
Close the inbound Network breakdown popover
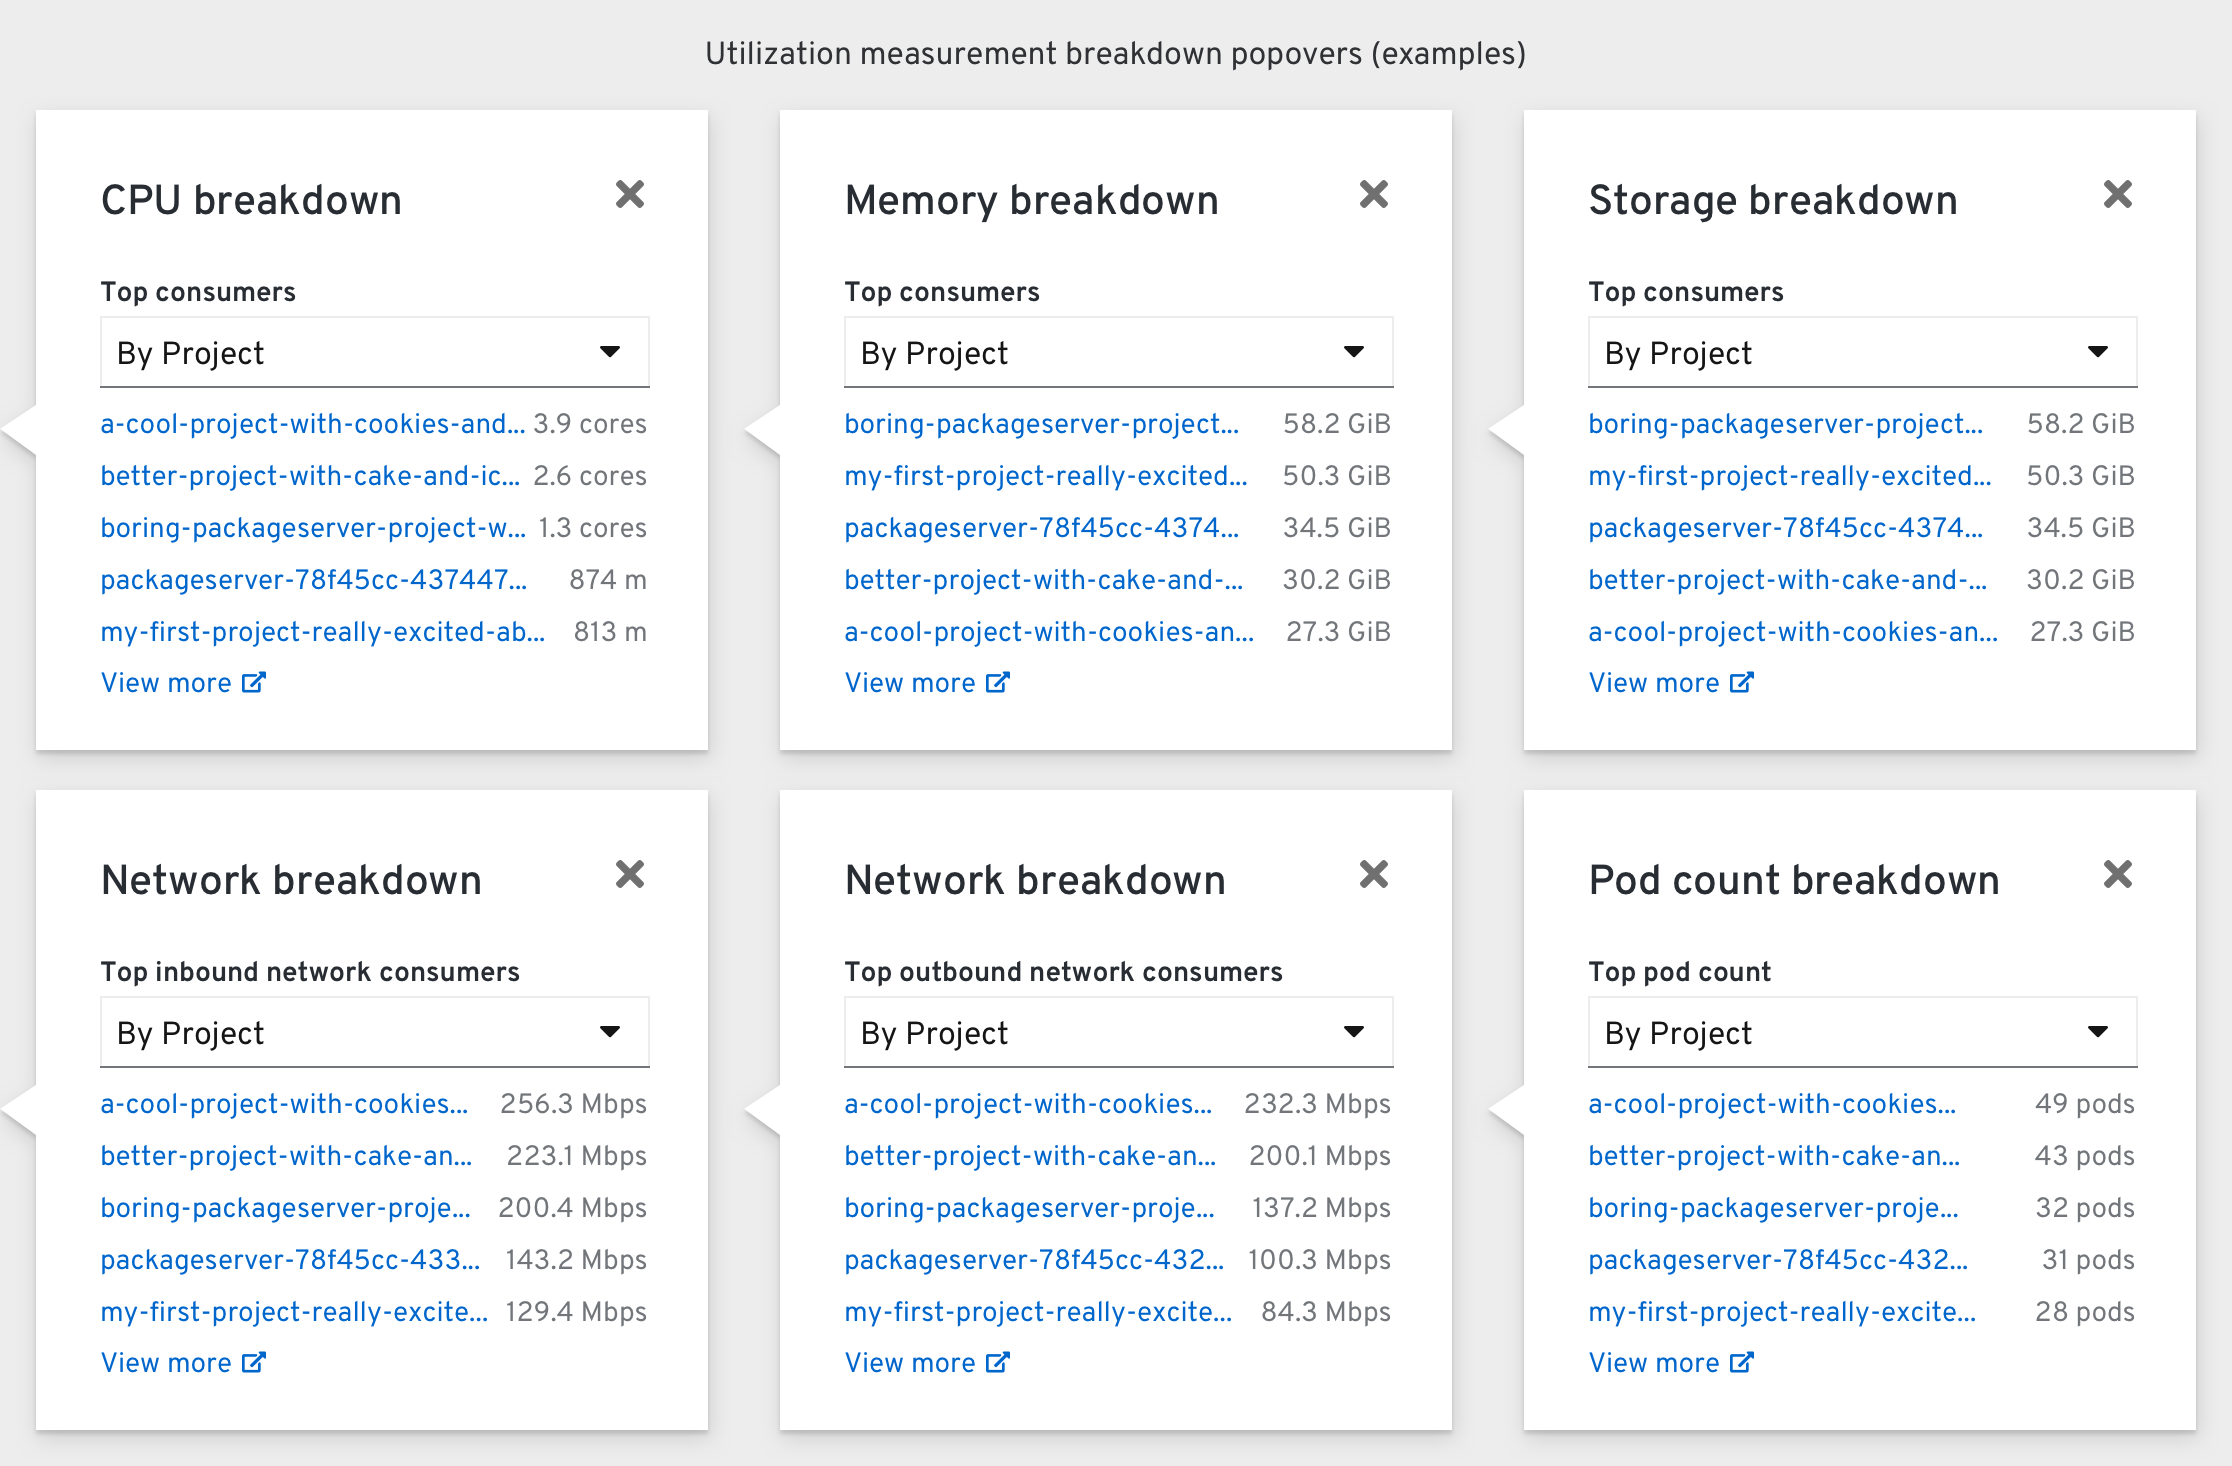630,874
